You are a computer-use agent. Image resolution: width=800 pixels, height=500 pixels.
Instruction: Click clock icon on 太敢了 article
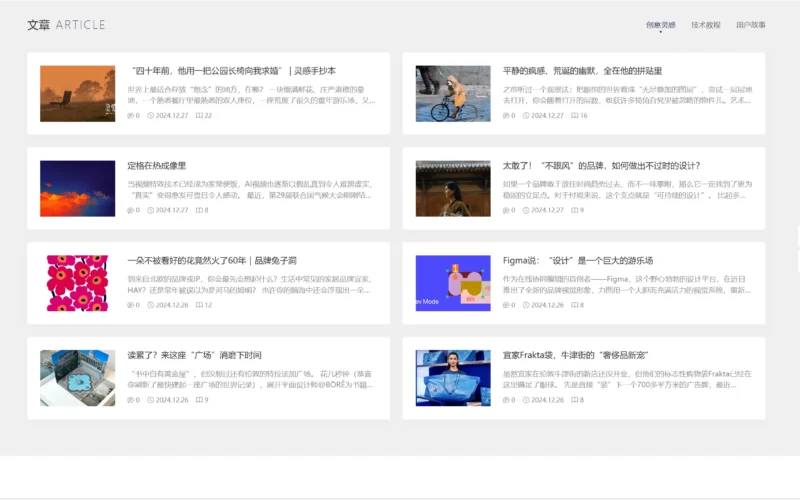click(x=526, y=210)
